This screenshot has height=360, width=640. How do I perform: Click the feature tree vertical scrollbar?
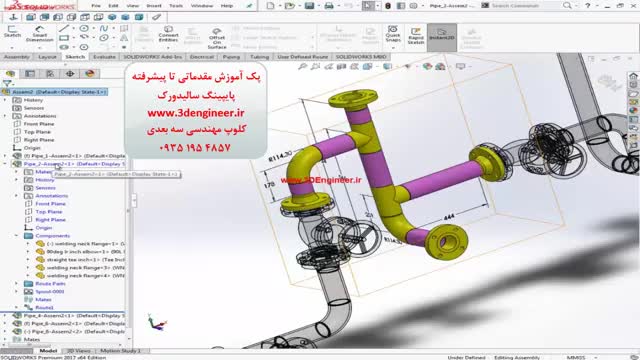[x=129, y=212]
